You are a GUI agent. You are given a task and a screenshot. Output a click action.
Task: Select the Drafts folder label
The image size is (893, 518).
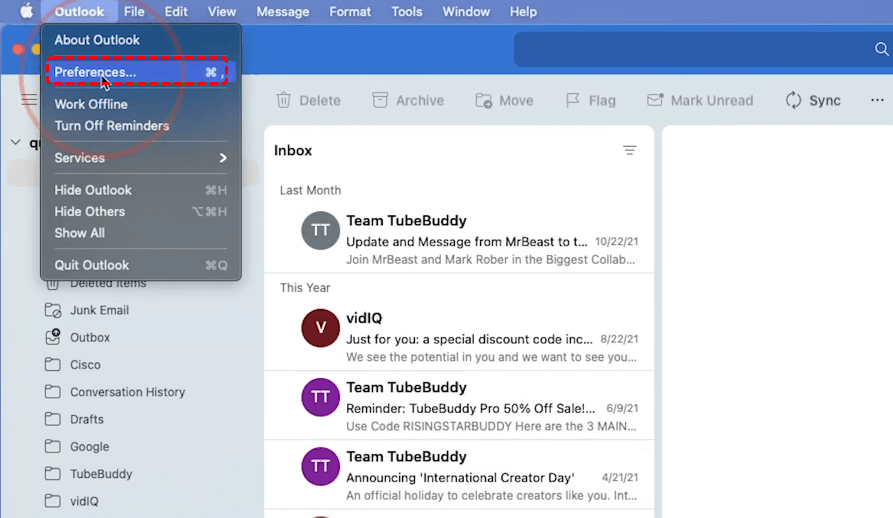click(87, 420)
